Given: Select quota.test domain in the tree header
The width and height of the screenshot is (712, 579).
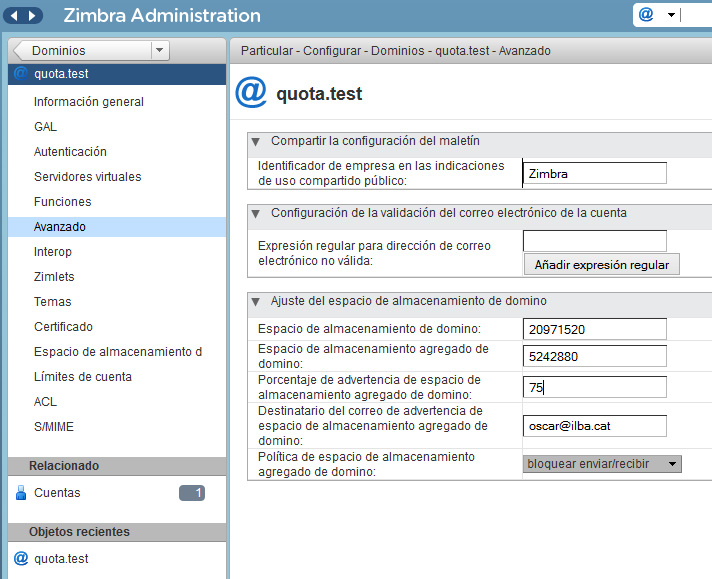Looking at the screenshot, I should pos(117,74).
